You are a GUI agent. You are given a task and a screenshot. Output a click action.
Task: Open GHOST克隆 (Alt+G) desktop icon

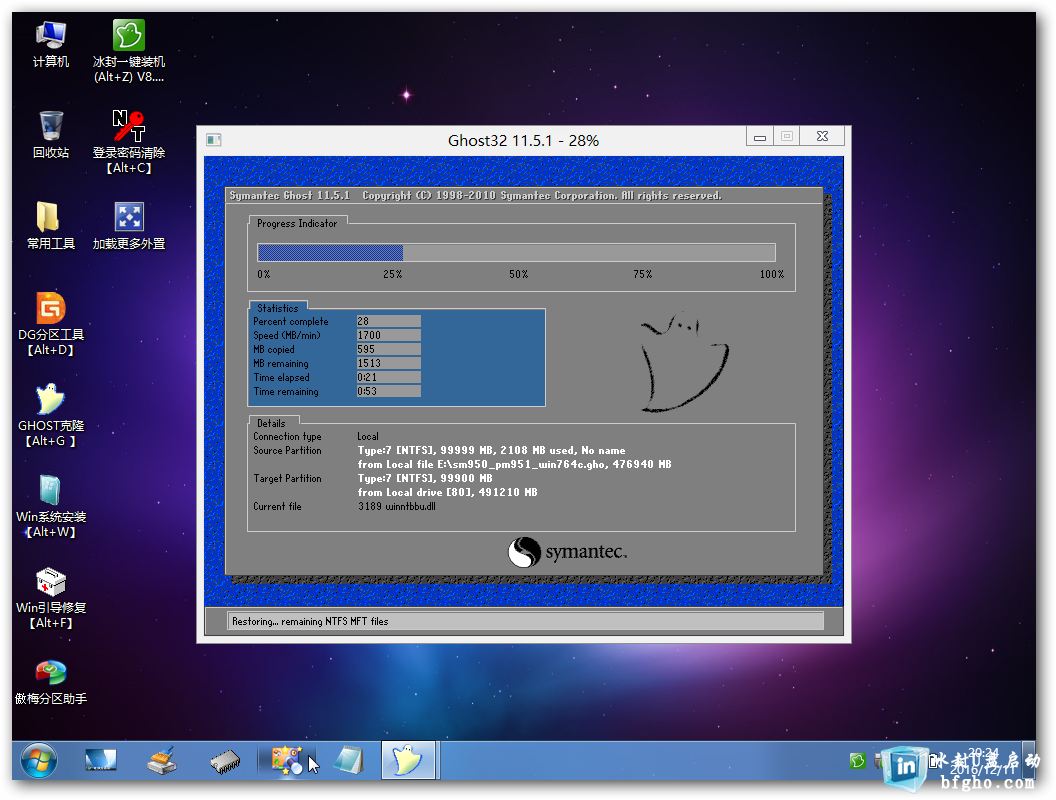[x=51, y=415]
